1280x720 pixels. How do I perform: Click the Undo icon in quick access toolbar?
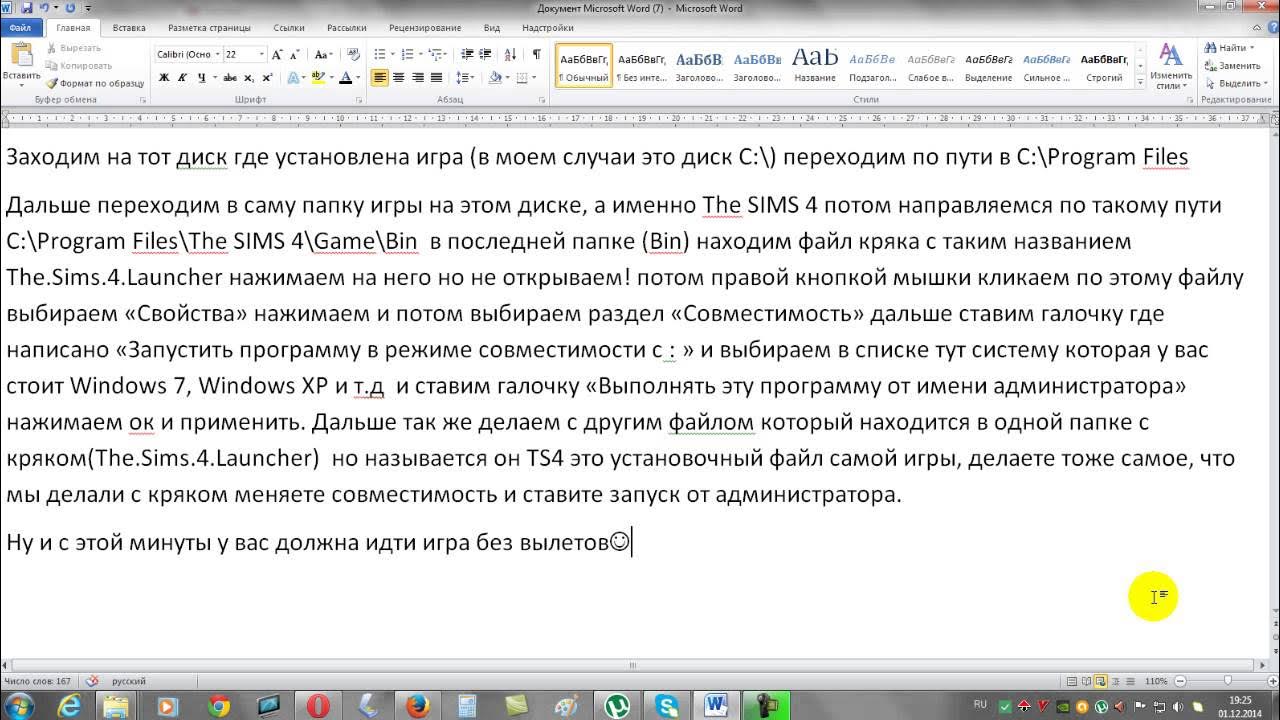[42, 8]
